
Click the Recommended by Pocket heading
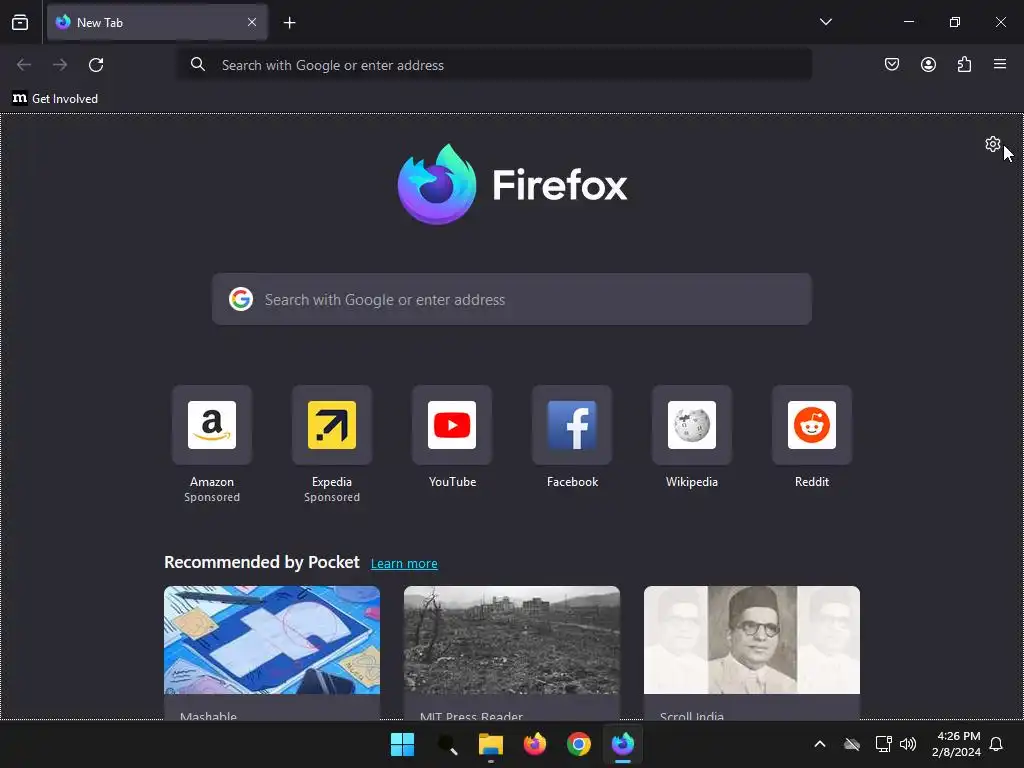pos(262,562)
